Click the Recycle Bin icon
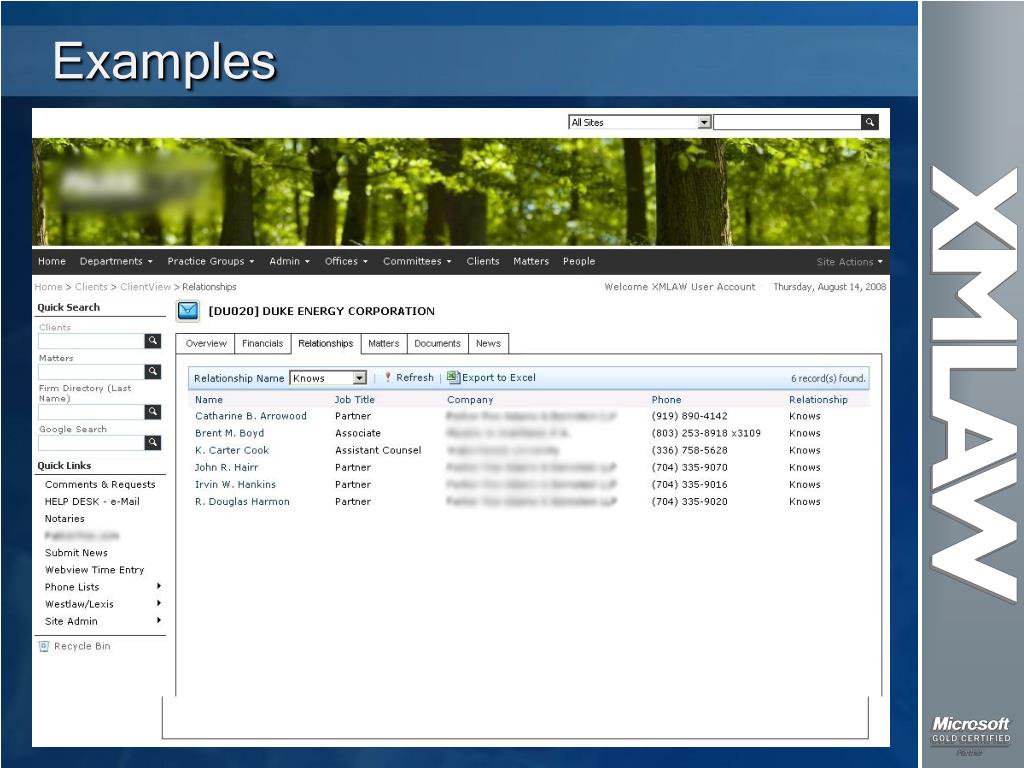The height and width of the screenshot is (768, 1024). (44, 647)
